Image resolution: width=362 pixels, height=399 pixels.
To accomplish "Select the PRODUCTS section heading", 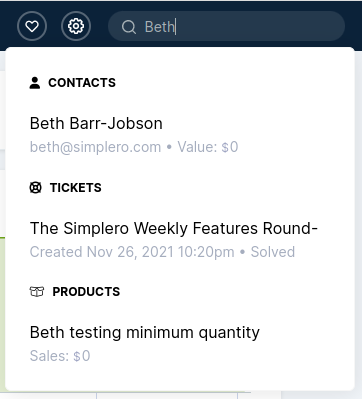I will coord(86,292).
